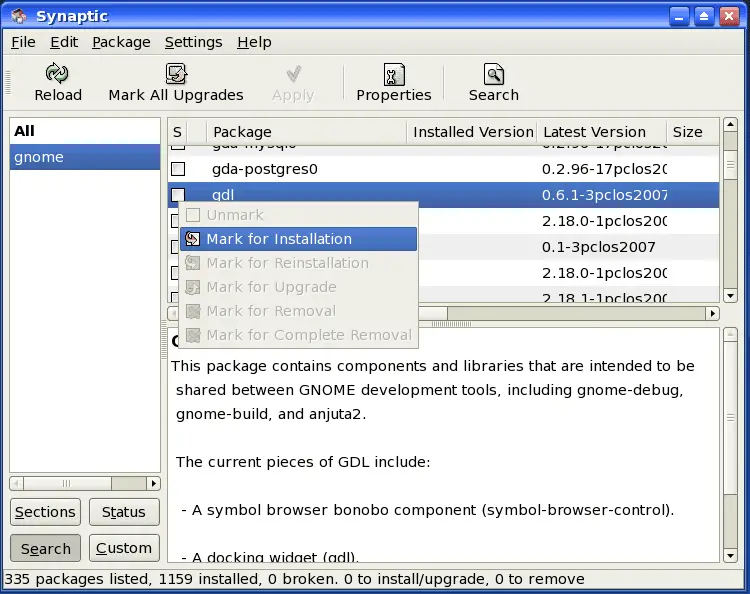Open the Settings menu
750x594 pixels.
(193, 42)
